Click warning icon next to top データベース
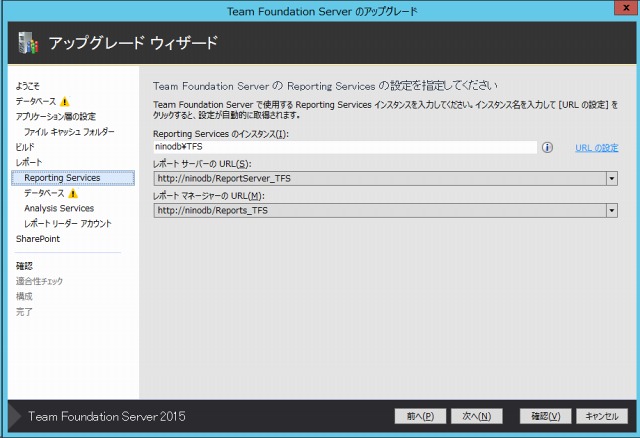Image resolution: width=640 pixels, height=438 pixels. tap(64, 101)
